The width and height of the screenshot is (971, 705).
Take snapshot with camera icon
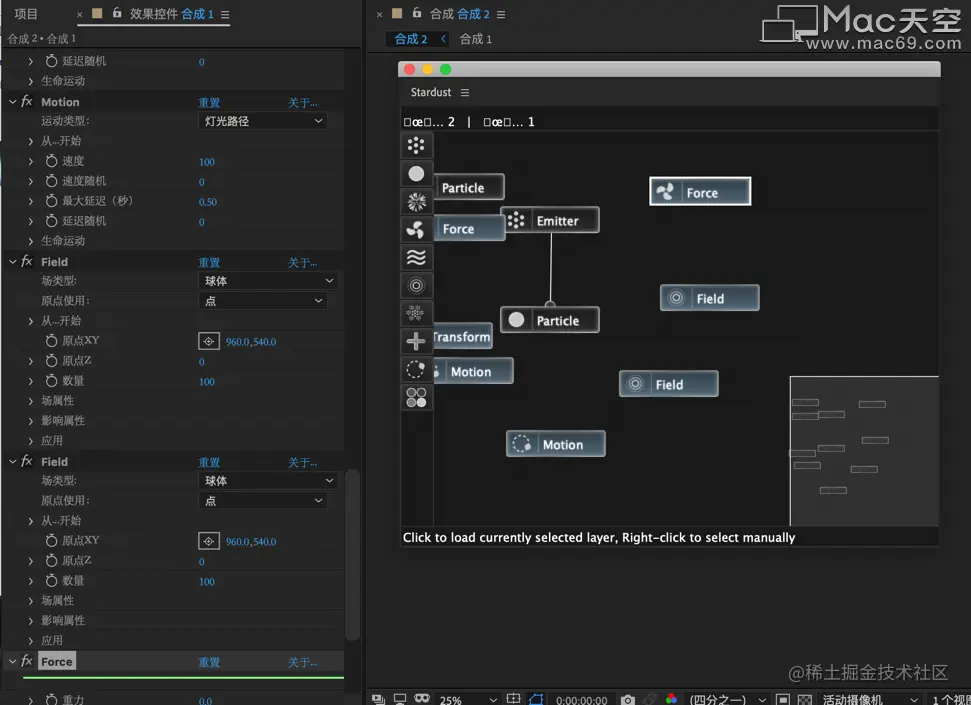click(x=628, y=699)
